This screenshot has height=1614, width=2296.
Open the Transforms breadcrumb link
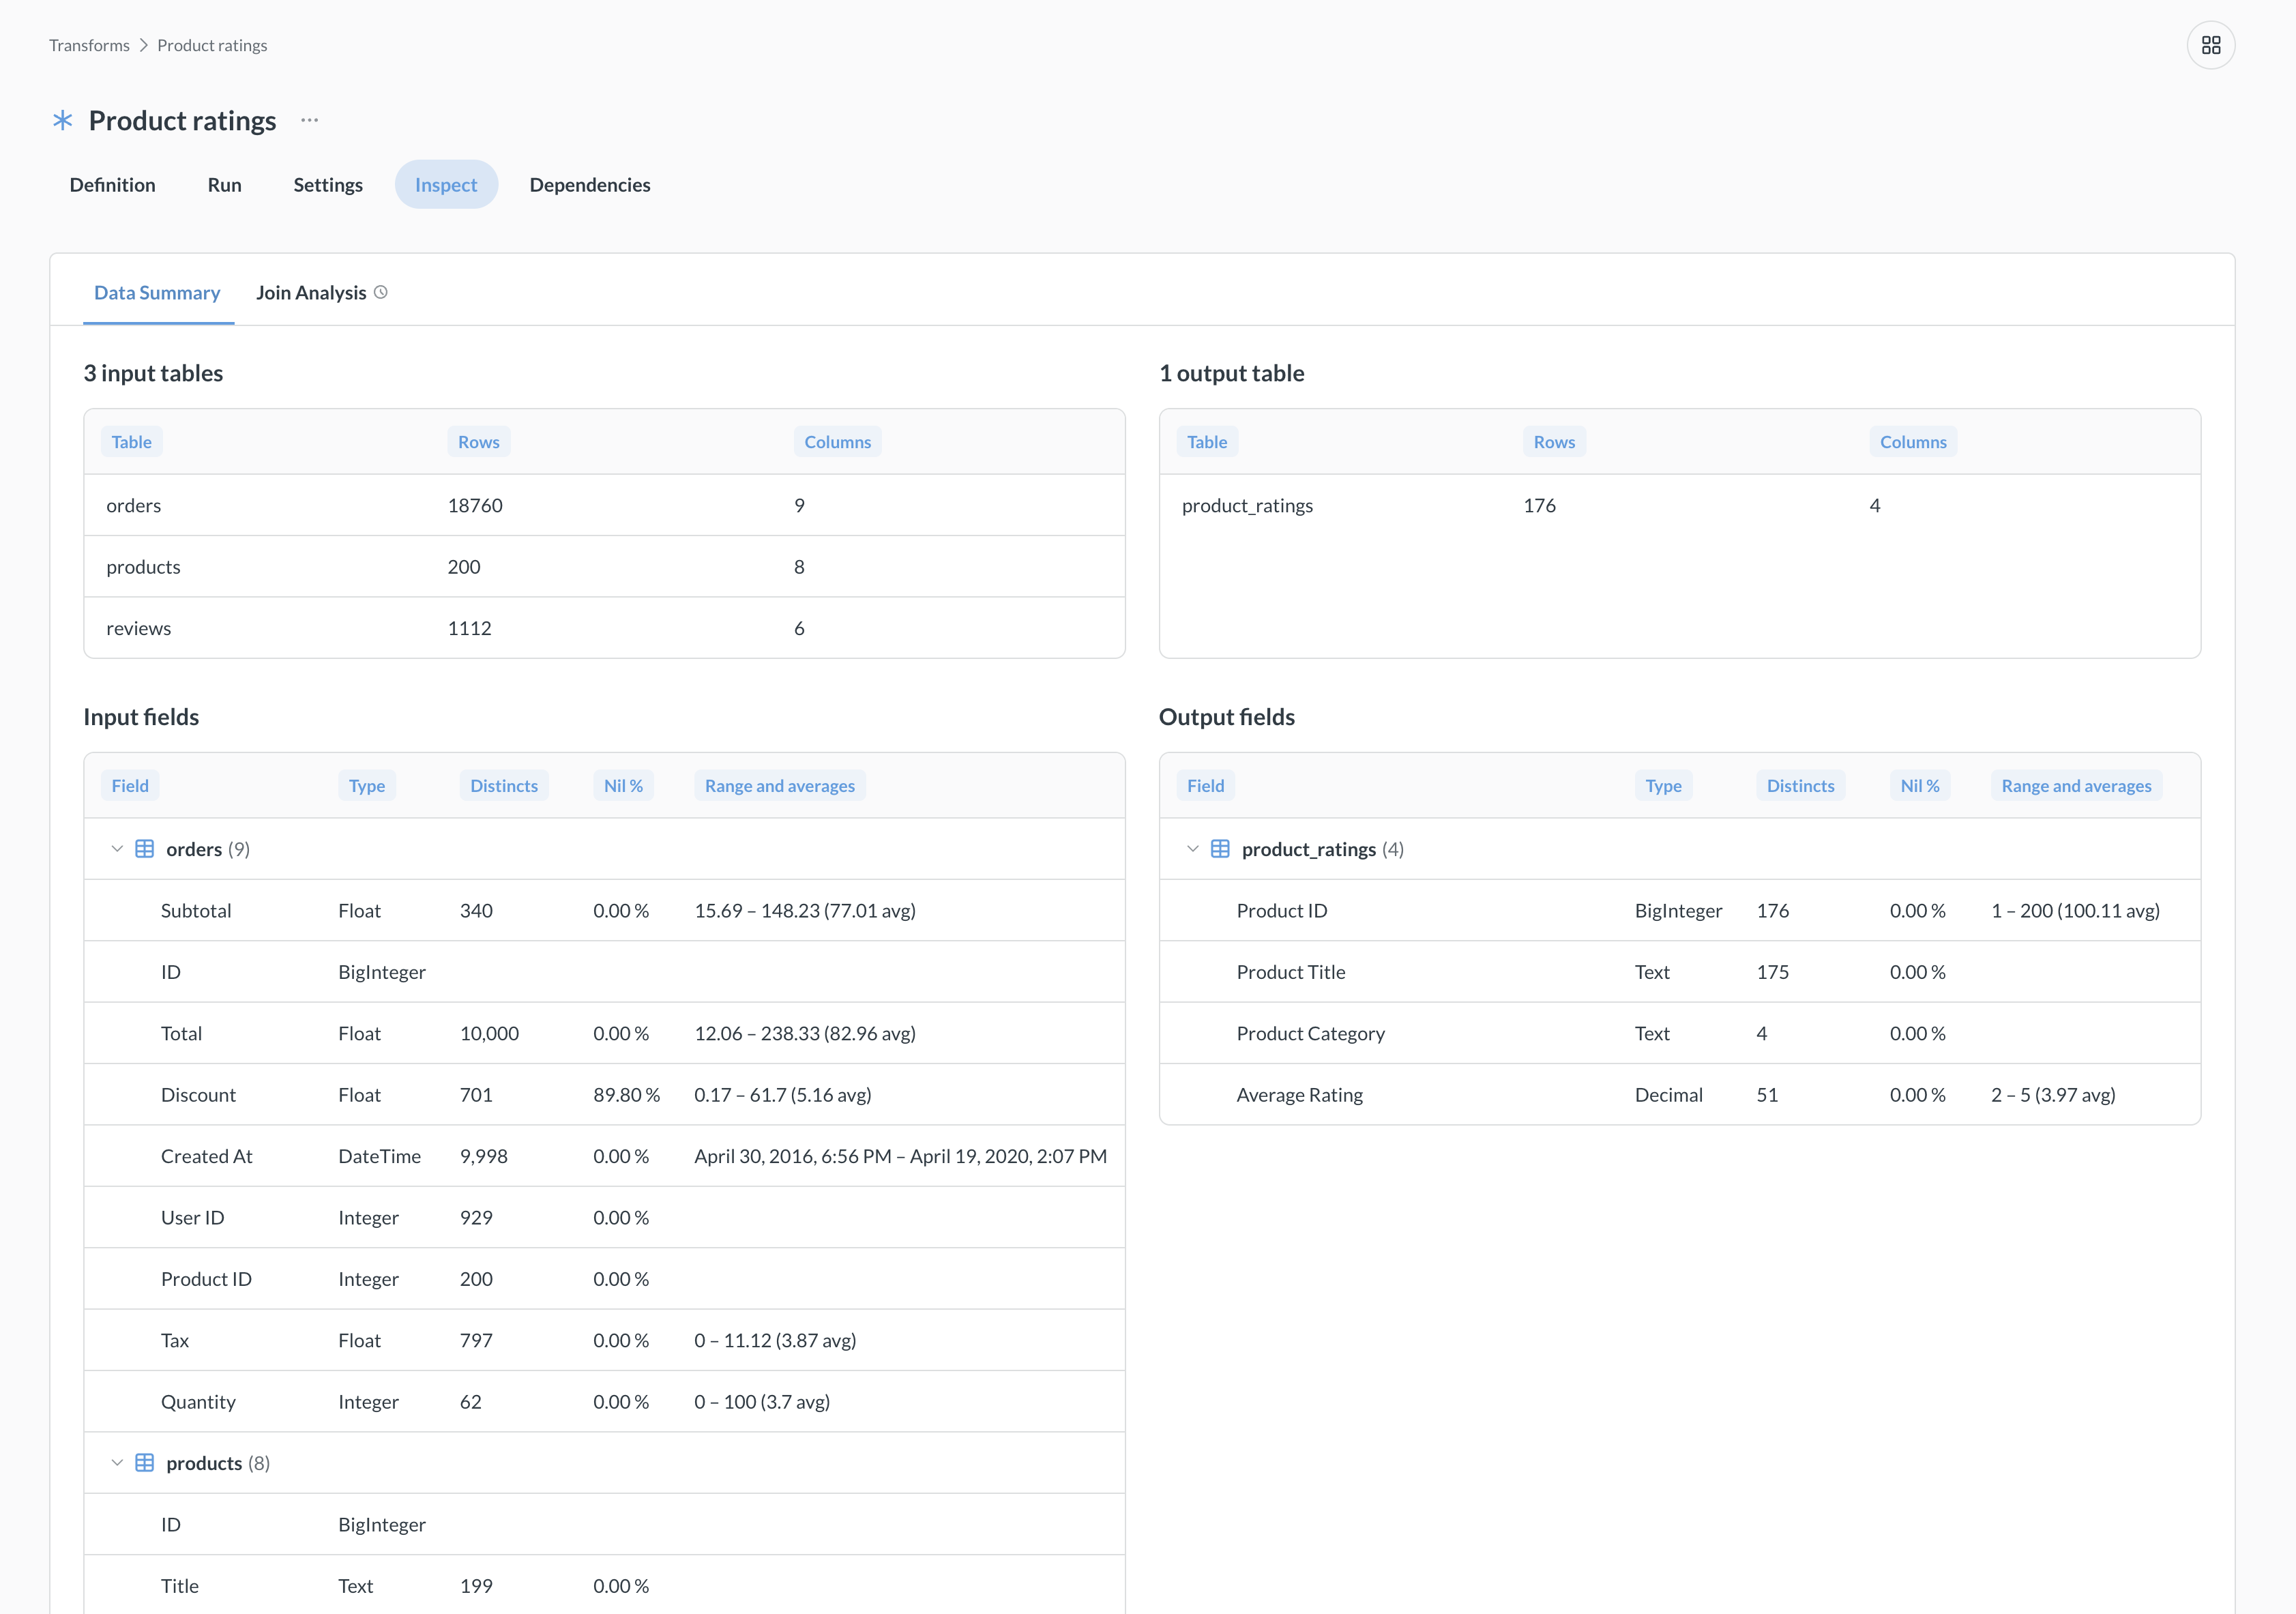point(89,45)
